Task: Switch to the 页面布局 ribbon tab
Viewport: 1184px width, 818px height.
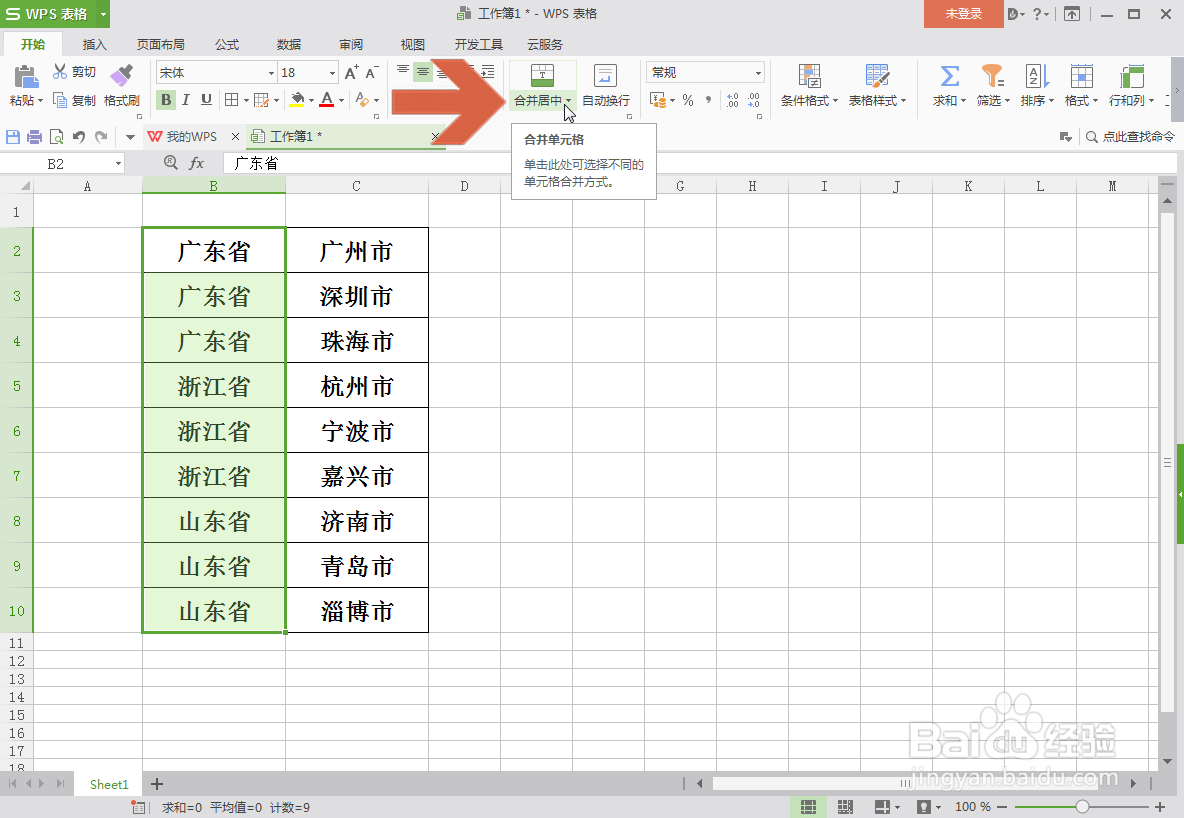Action: point(160,45)
